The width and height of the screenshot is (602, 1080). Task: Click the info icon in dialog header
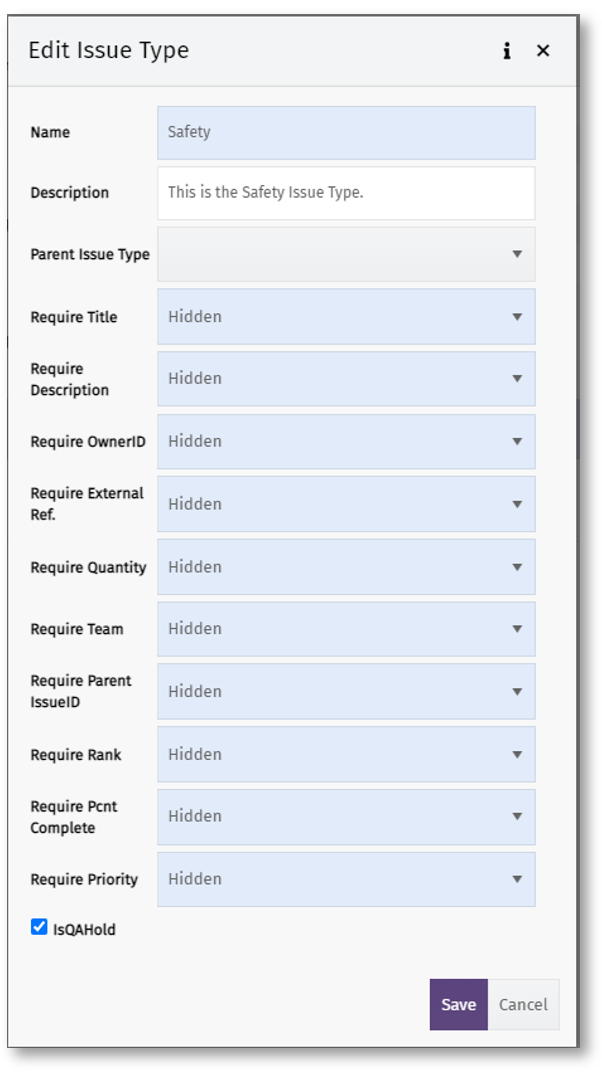pyautogui.click(x=507, y=51)
